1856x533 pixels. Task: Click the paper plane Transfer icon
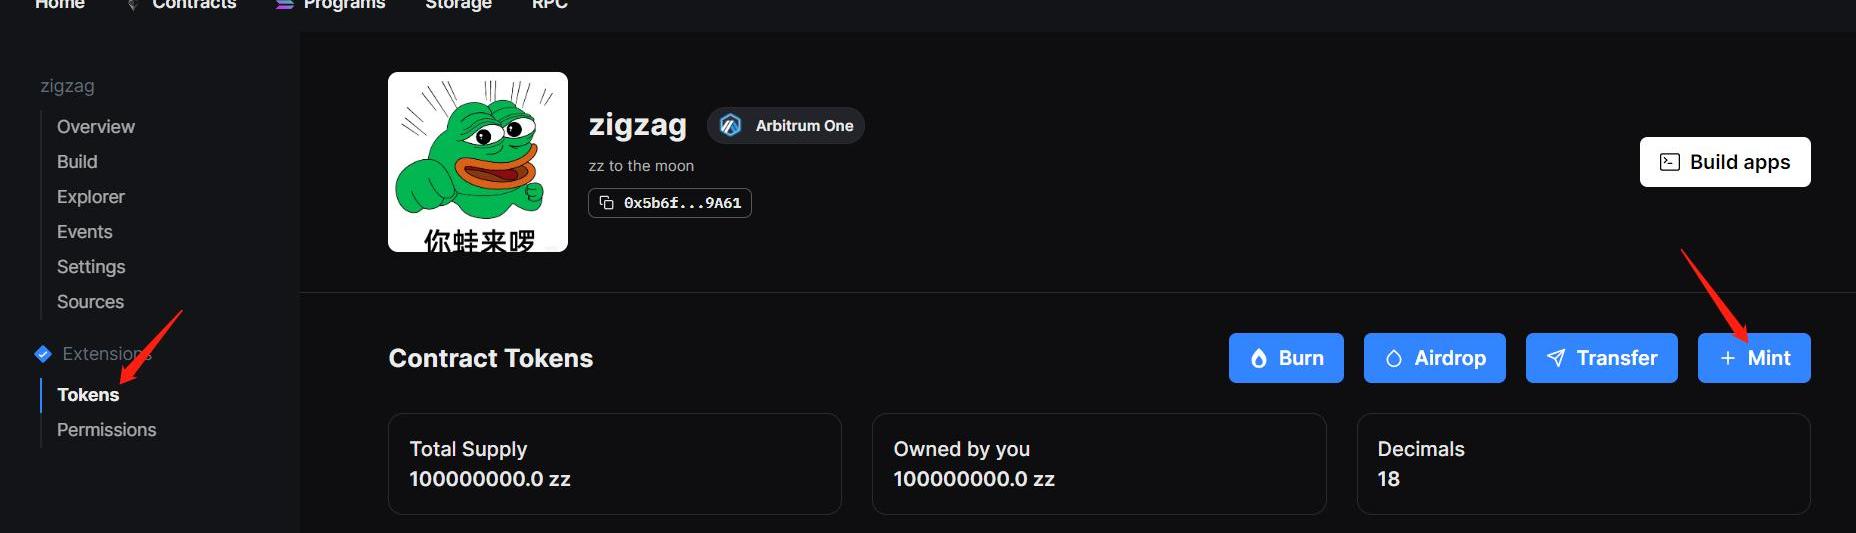coord(1556,358)
